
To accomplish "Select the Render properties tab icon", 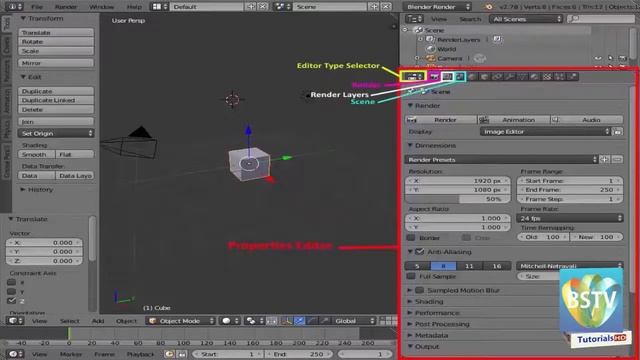I will (434, 76).
